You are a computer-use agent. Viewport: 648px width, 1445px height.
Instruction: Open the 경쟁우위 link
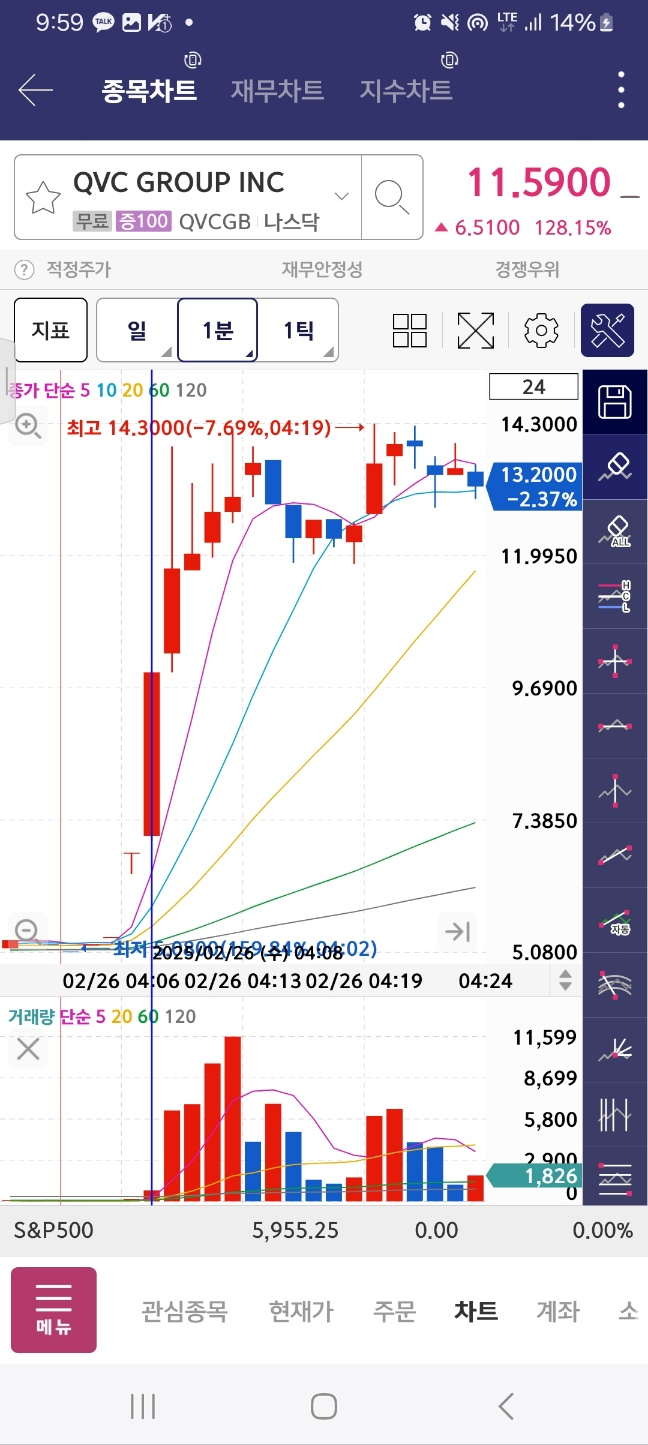coord(527,269)
